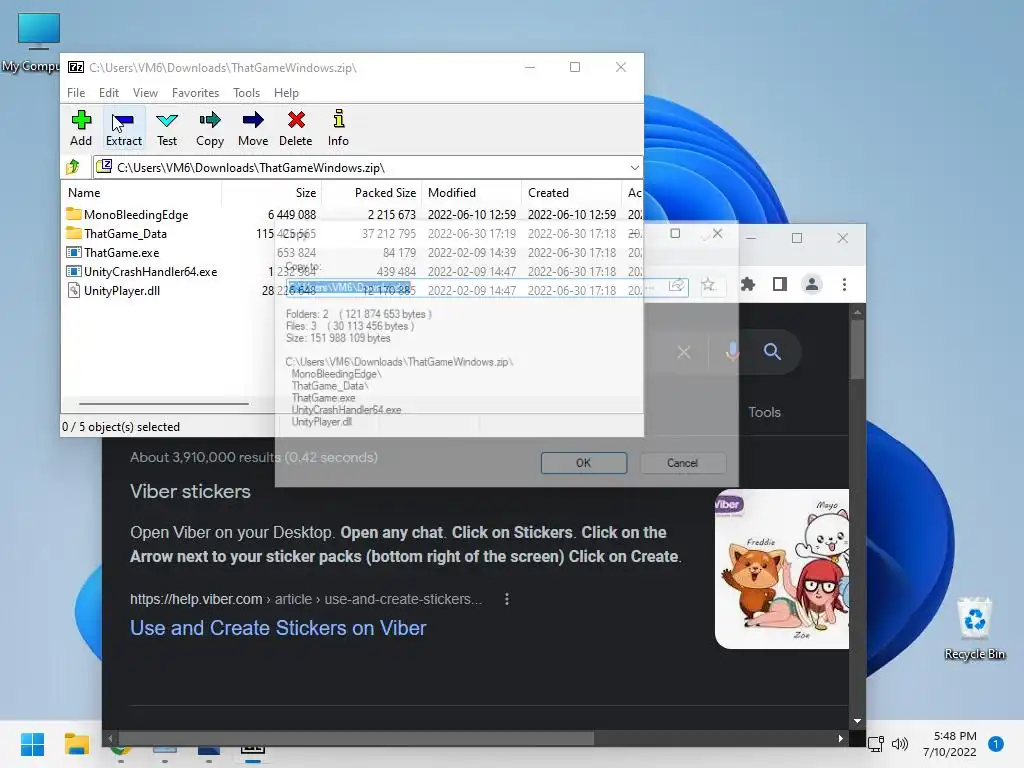Screen dimensions: 1024x768
Task: Open the Use and Create Stickers on Viber link
Action: pos(278,628)
